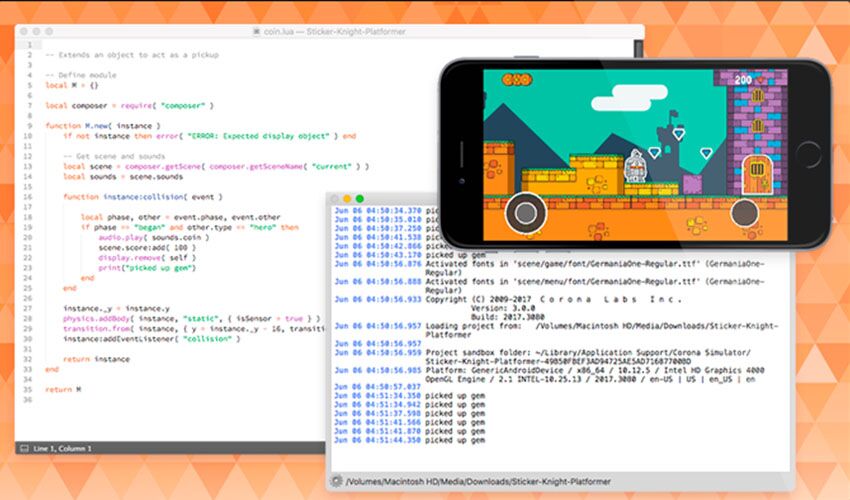Click the print("picked up gem") code line
This screenshot has width=850, height=500.
point(147,268)
